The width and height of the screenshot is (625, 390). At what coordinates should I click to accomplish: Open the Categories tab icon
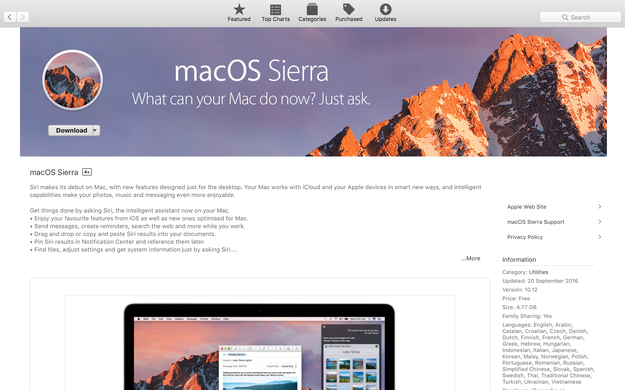click(312, 10)
